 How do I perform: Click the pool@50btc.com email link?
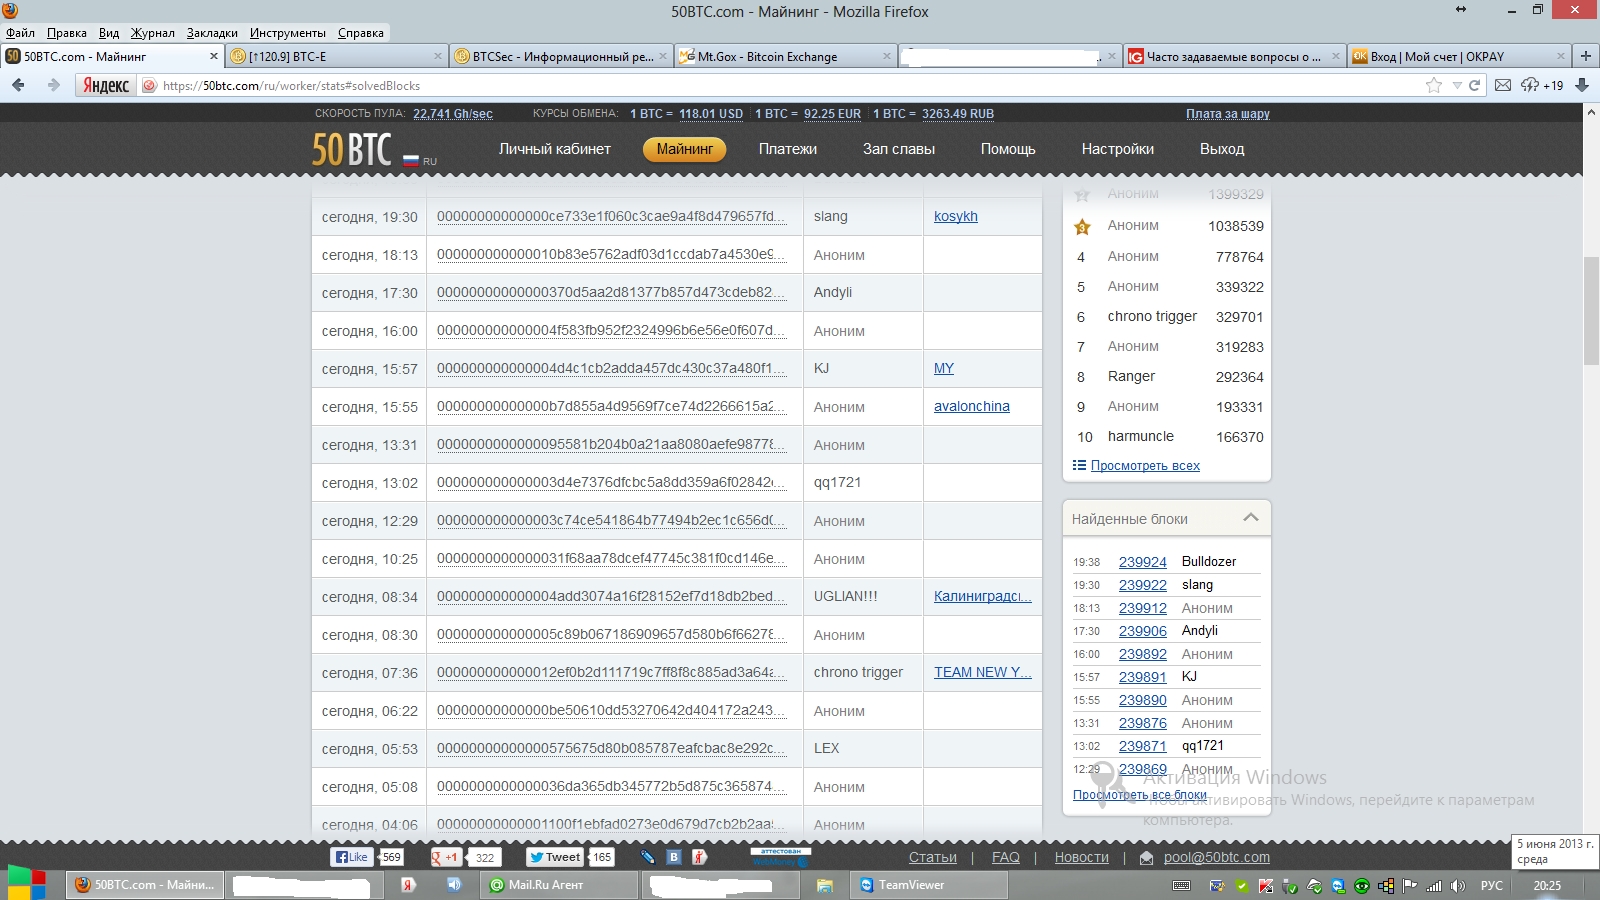(1217, 857)
